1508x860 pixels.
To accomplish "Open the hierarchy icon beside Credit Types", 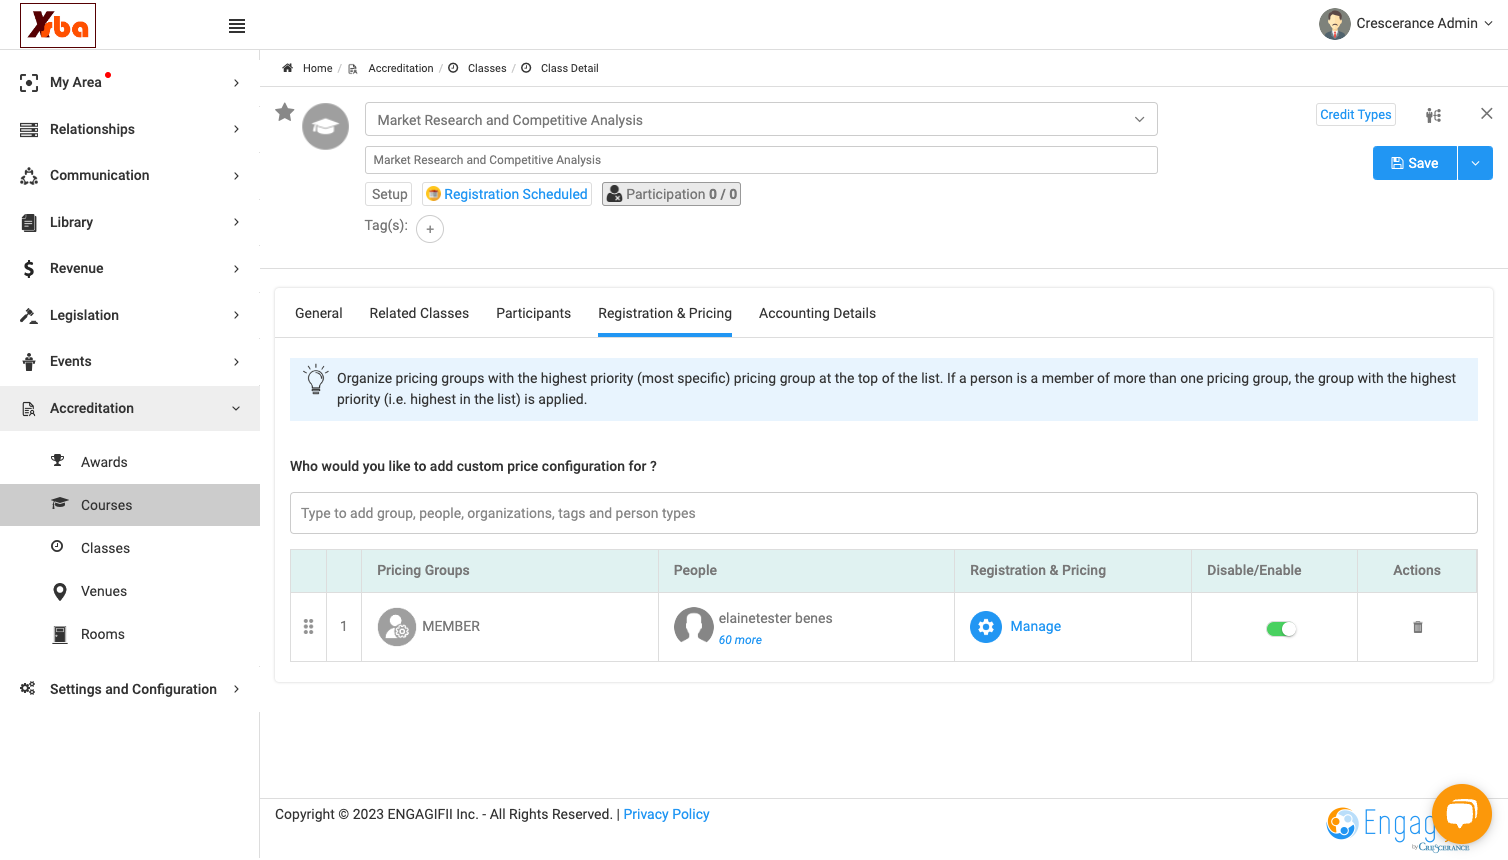I will click(1433, 115).
